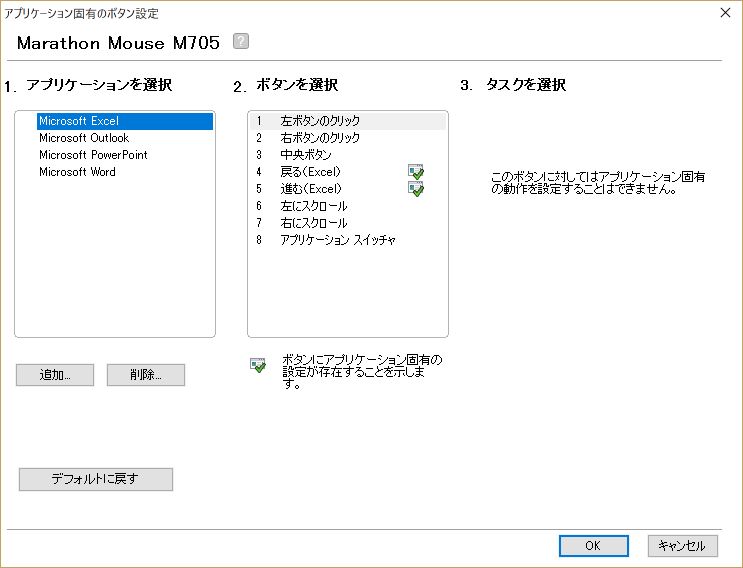Choose button 6 左にスクロール

(x=348, y=206)
